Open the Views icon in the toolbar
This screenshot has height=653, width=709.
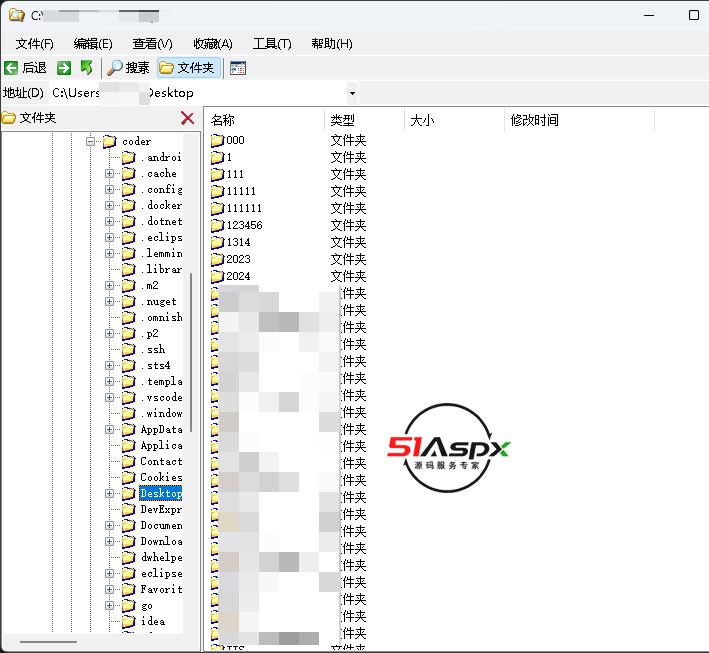pos(238,68)
